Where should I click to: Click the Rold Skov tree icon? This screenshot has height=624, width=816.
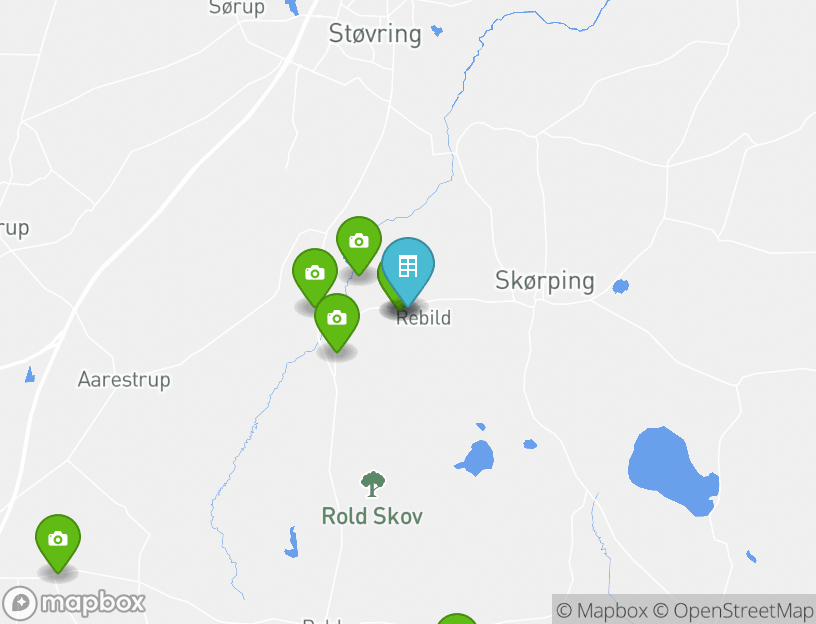(373, 484)
